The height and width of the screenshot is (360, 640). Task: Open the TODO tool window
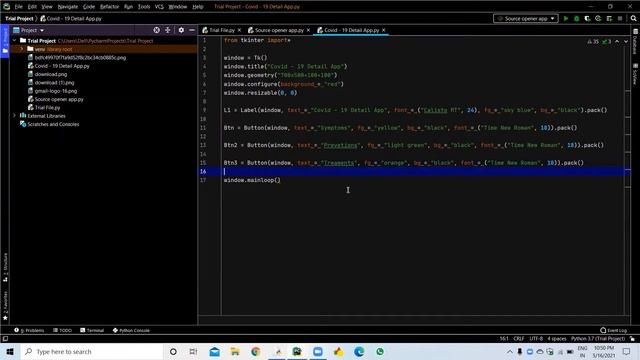[x=62, y=330]
